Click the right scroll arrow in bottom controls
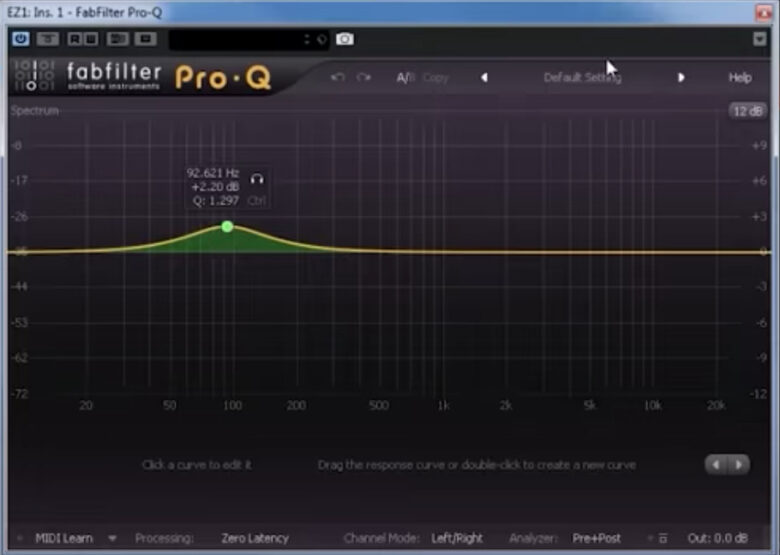780x555 pixels. [738, 464]
